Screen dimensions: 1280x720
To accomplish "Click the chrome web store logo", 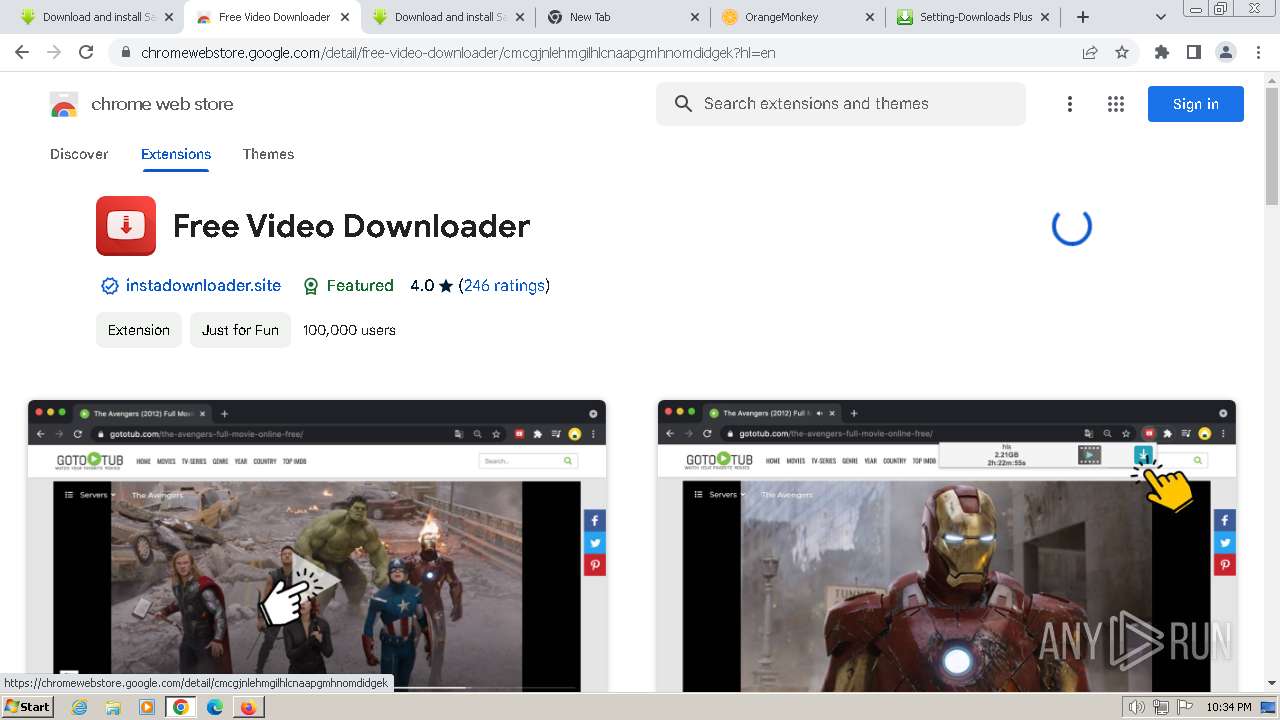I will click(142, 104).
